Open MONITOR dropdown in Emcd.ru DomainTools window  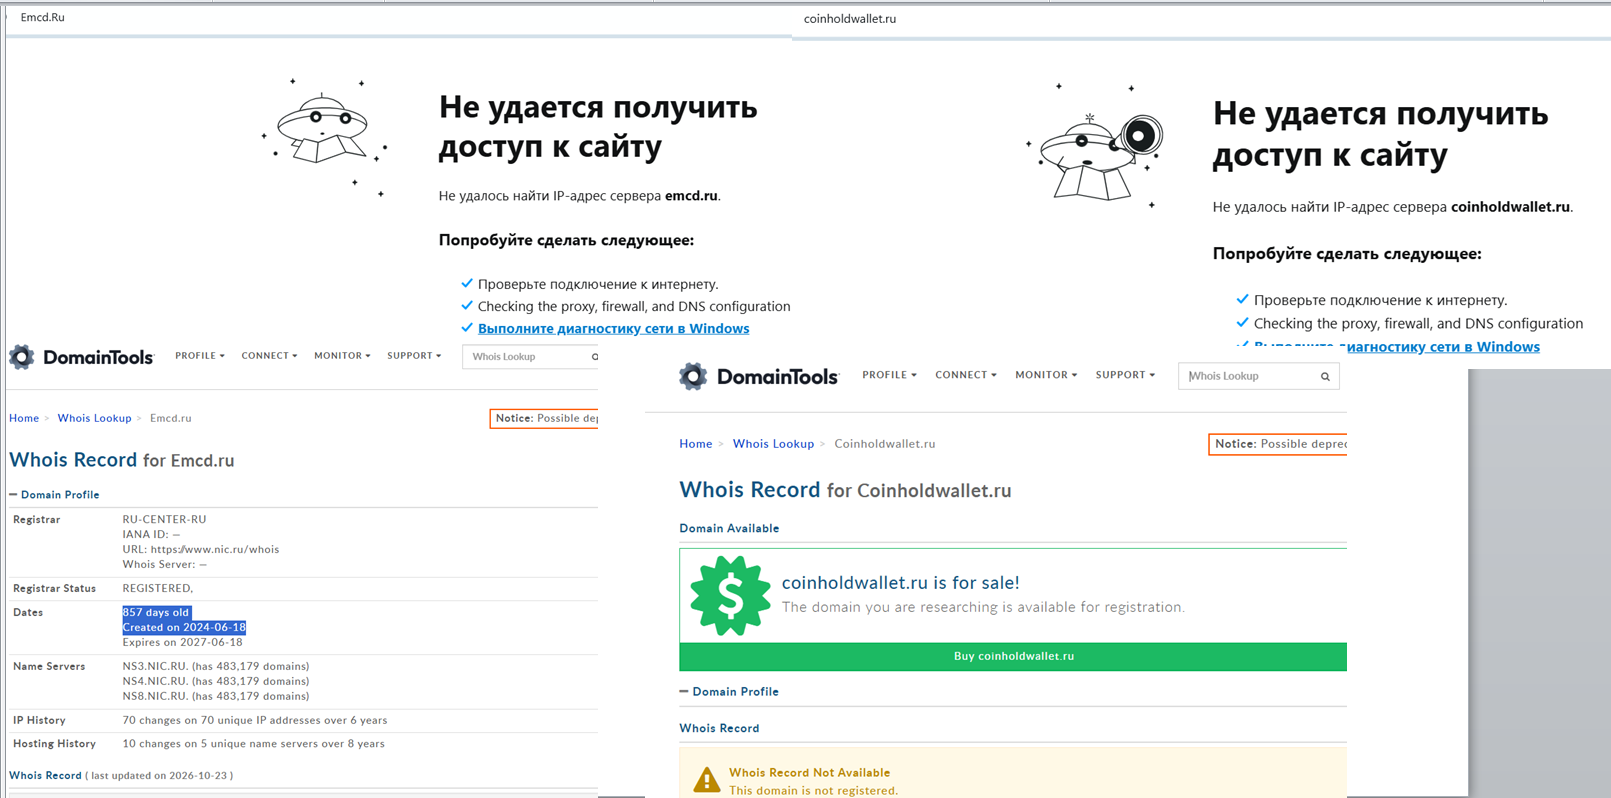click(x=342, y=356)
